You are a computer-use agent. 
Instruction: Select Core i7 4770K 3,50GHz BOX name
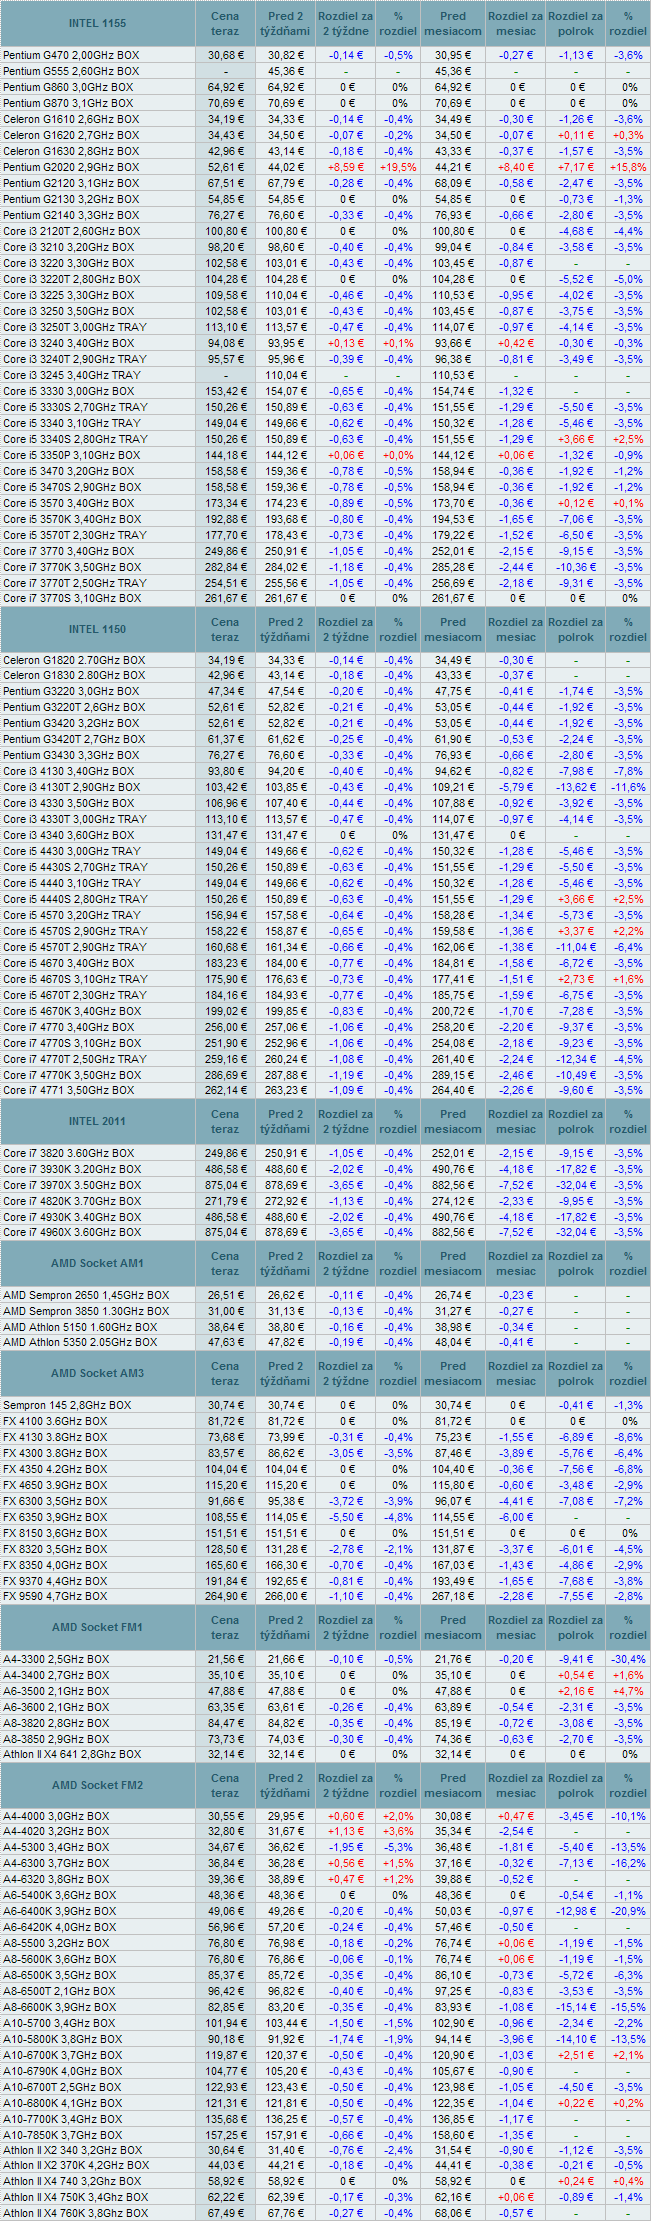(72, 1075)
